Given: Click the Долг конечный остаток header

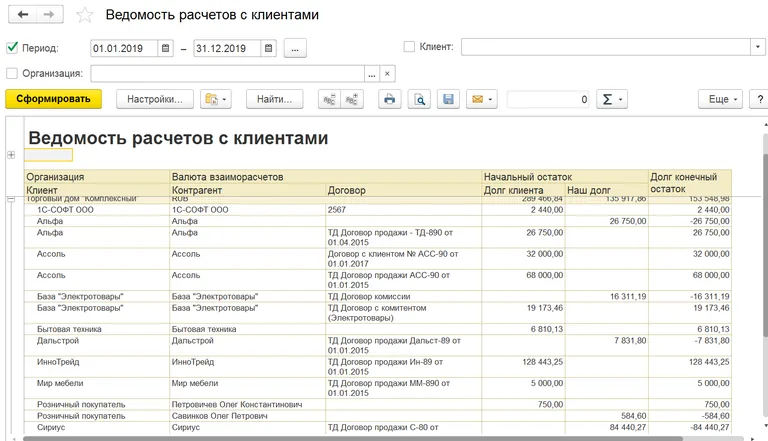Looking at the screenshot, I should pyautogui.click(x=690, y=183).
